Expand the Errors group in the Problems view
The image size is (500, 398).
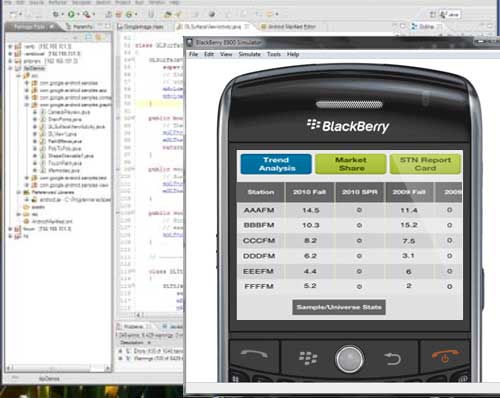(x=121, y=351)
